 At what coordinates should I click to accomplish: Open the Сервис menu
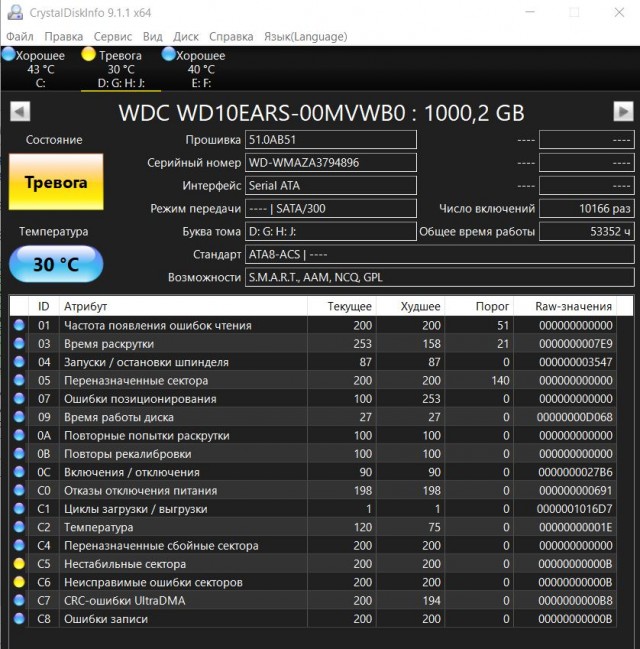[x=113, y=36]
